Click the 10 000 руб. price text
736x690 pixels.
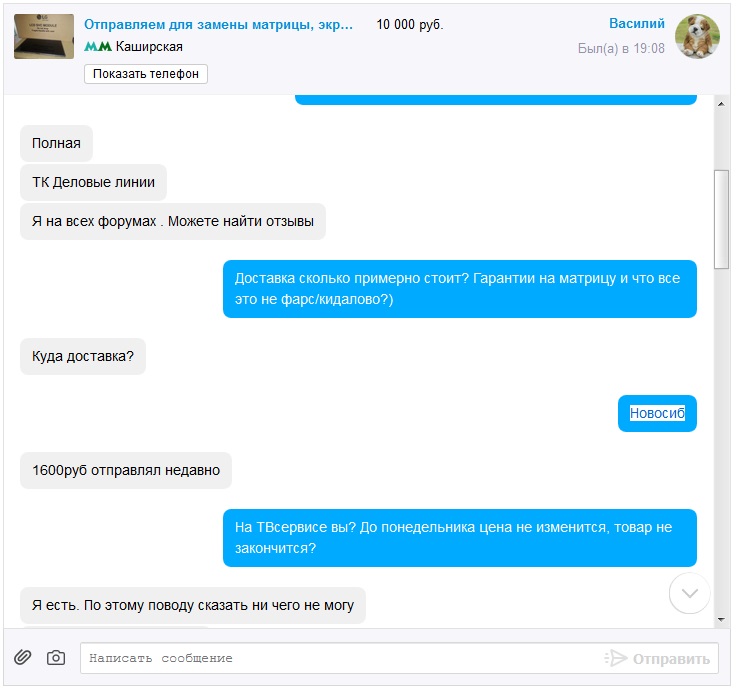click(410, 24)
